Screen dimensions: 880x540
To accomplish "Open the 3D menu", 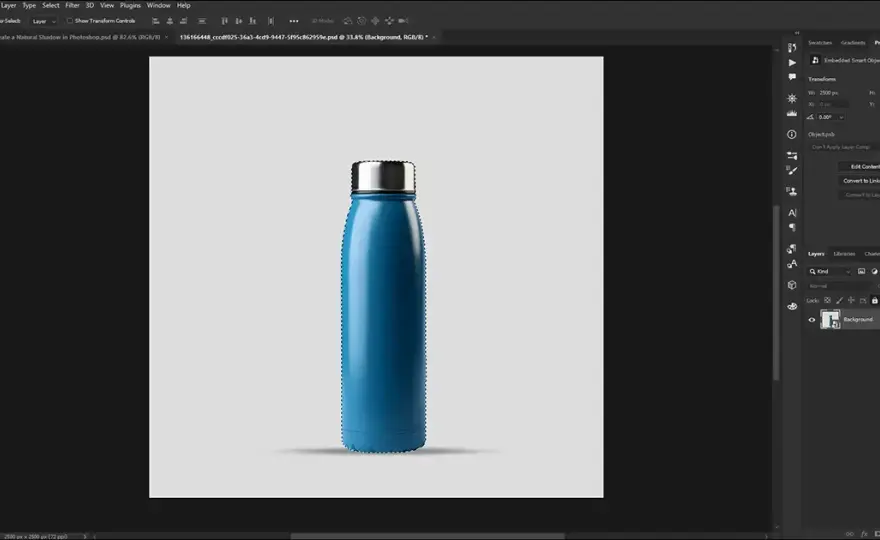I will point(90,6).
